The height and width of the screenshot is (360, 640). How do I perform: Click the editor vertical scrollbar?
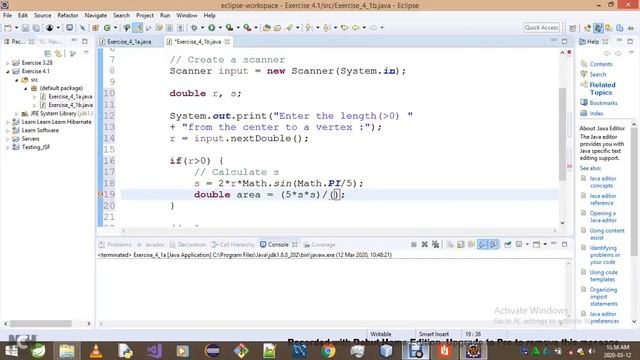tap(562, 135)
